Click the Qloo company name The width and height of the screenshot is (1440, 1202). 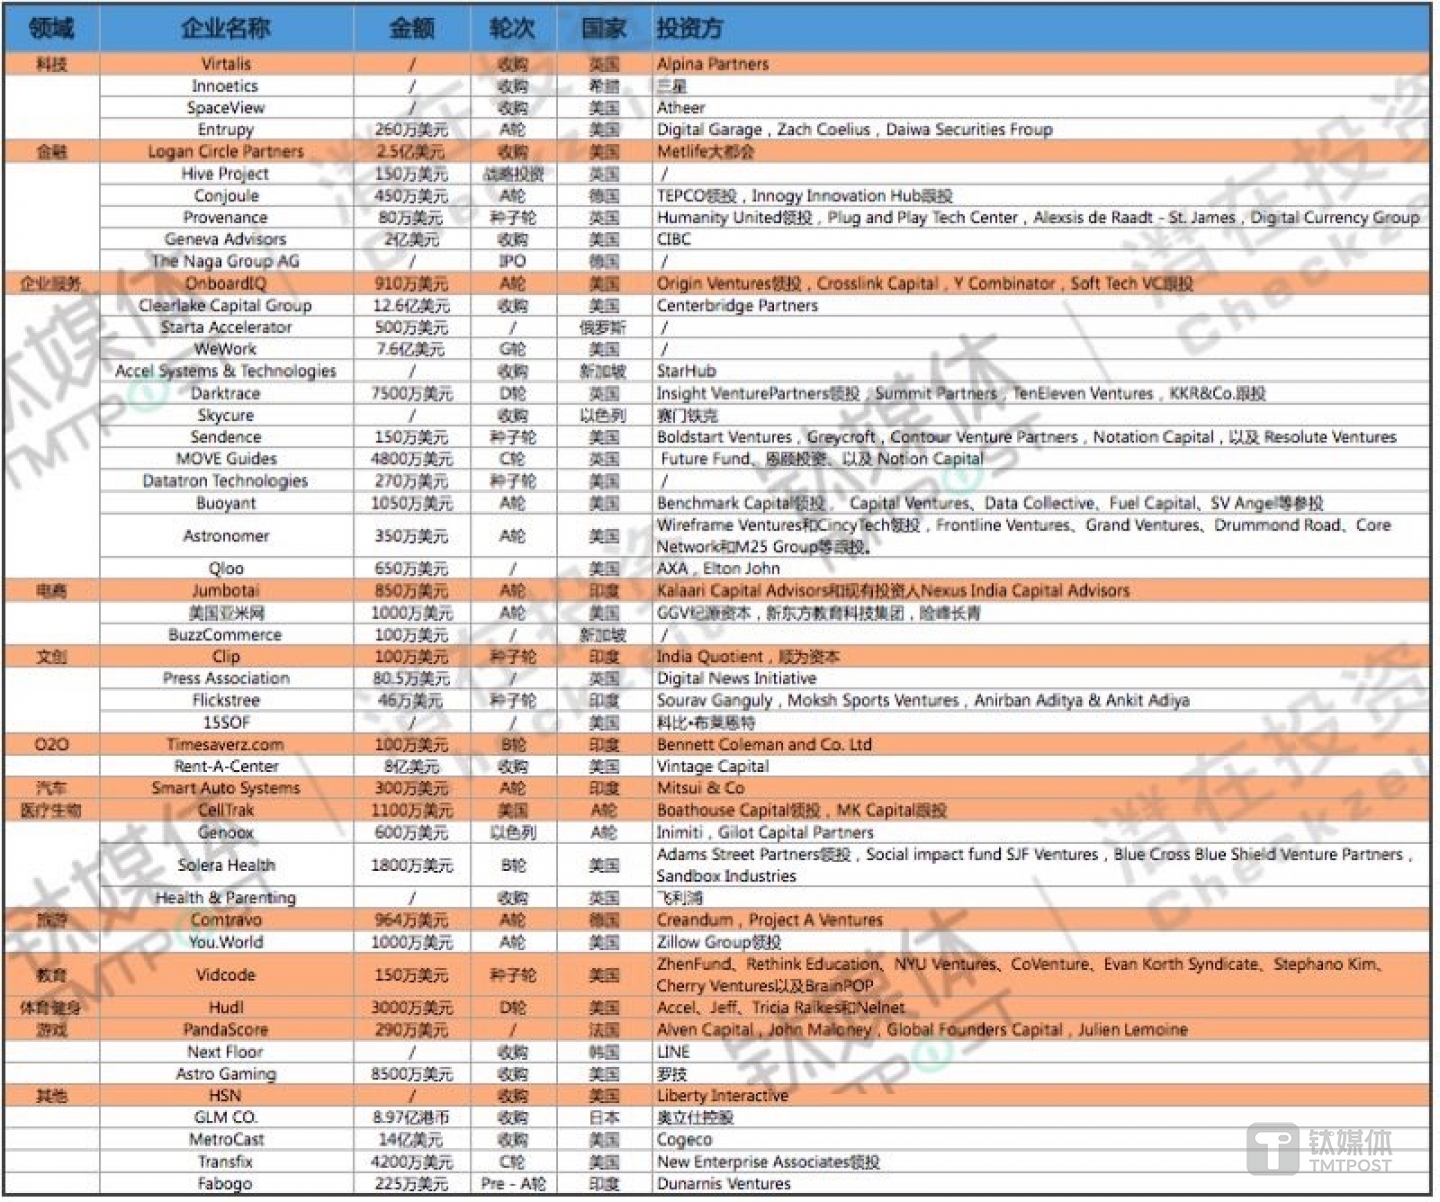tap(226, 569)
